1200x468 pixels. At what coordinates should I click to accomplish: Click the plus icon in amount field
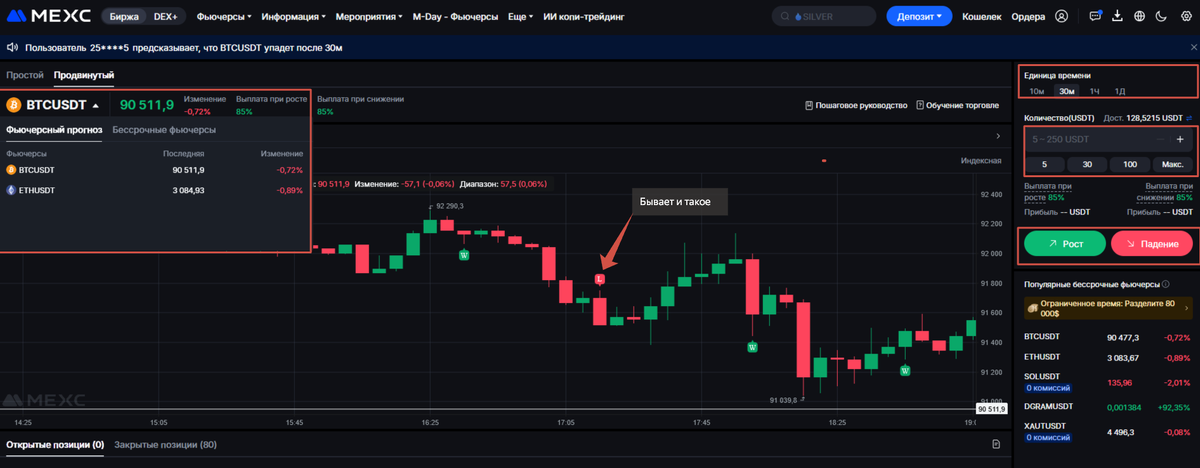coord(1180,139)
